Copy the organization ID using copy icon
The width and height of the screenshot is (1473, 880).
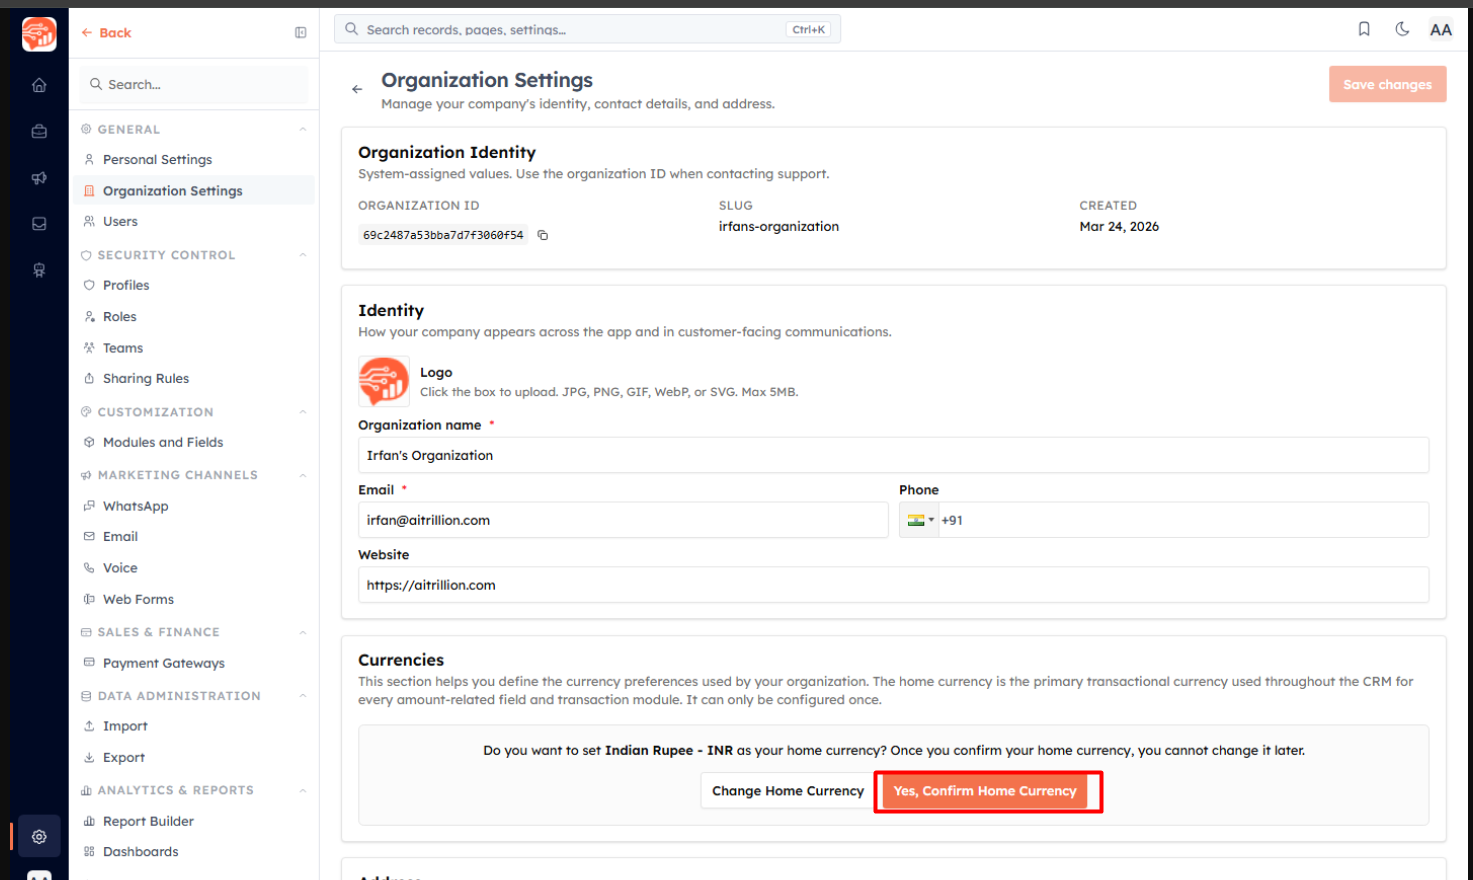click(x=543, y=235)
